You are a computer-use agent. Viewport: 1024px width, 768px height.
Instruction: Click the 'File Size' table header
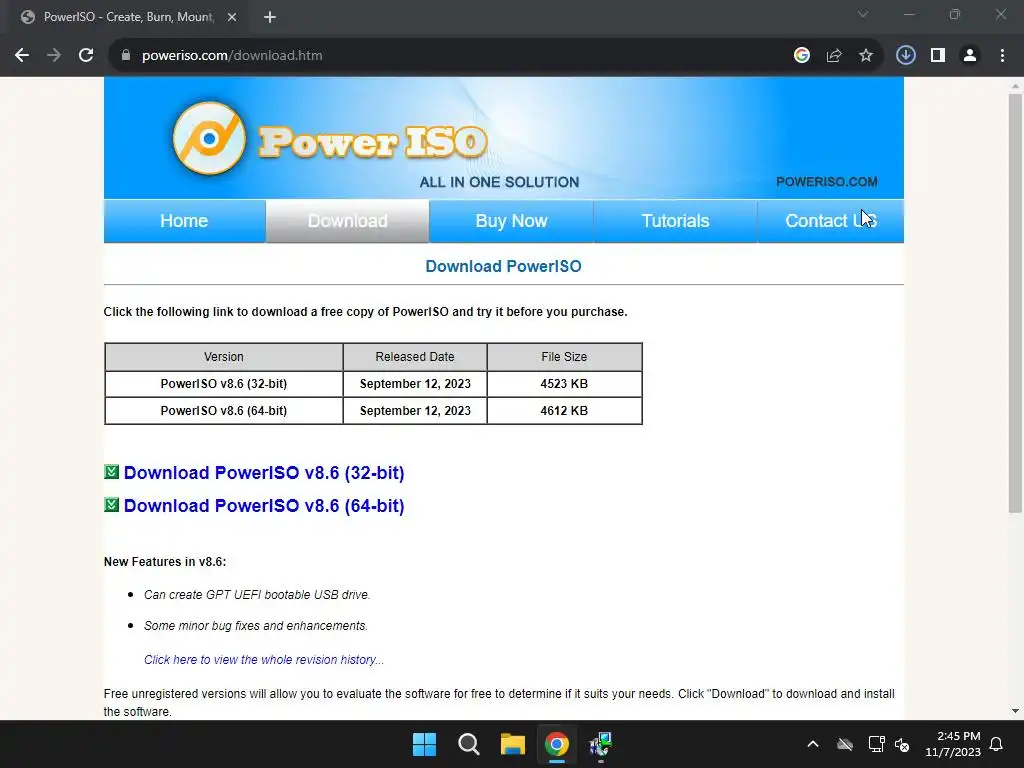click(x=564, y=357)
